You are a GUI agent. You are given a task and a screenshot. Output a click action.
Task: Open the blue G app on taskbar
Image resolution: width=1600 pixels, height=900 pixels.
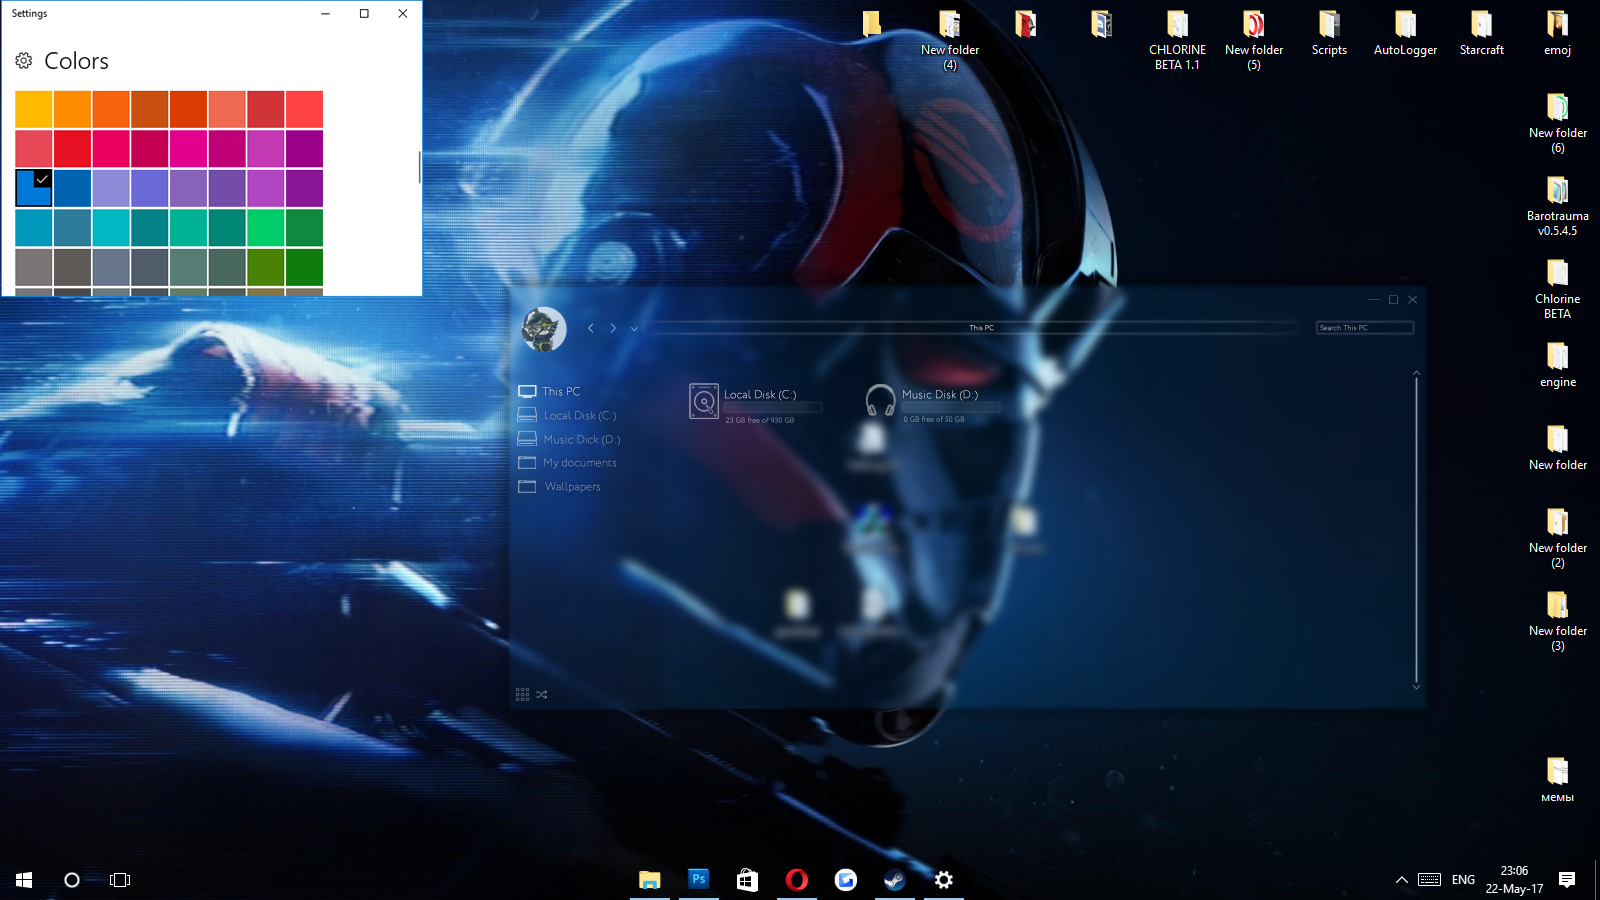click(845, 879)
